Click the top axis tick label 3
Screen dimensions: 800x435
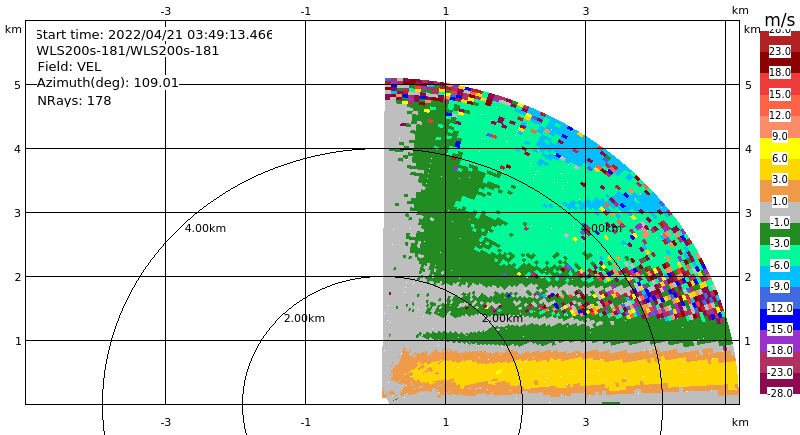pos(586,11)
